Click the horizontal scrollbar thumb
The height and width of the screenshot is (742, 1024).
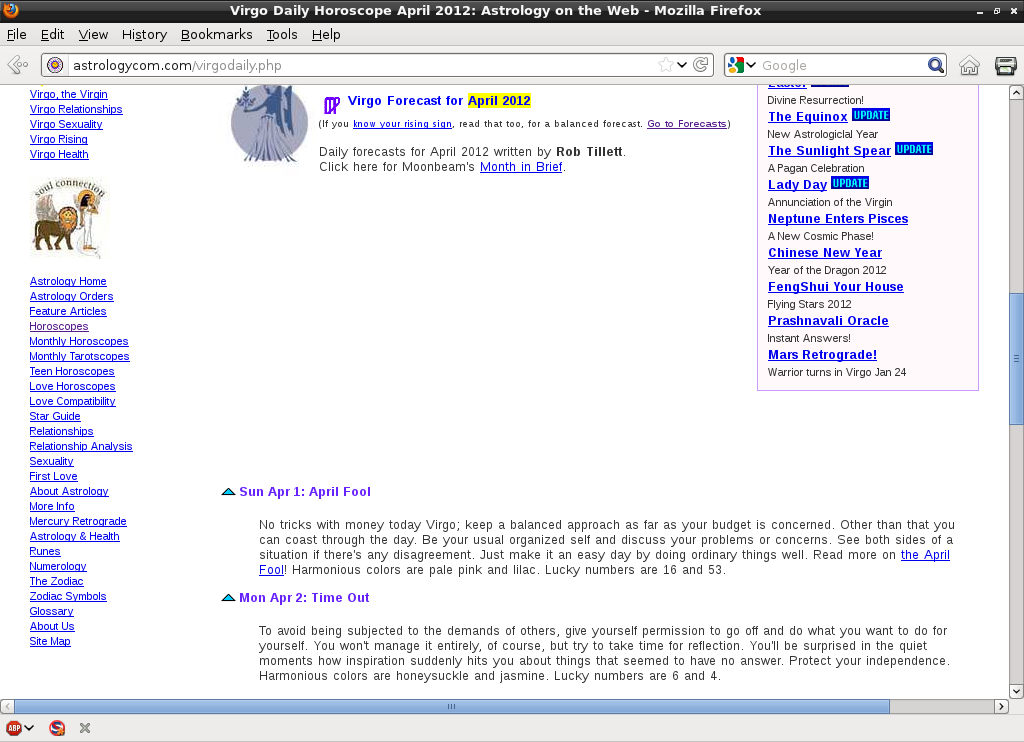coord(451,706)
